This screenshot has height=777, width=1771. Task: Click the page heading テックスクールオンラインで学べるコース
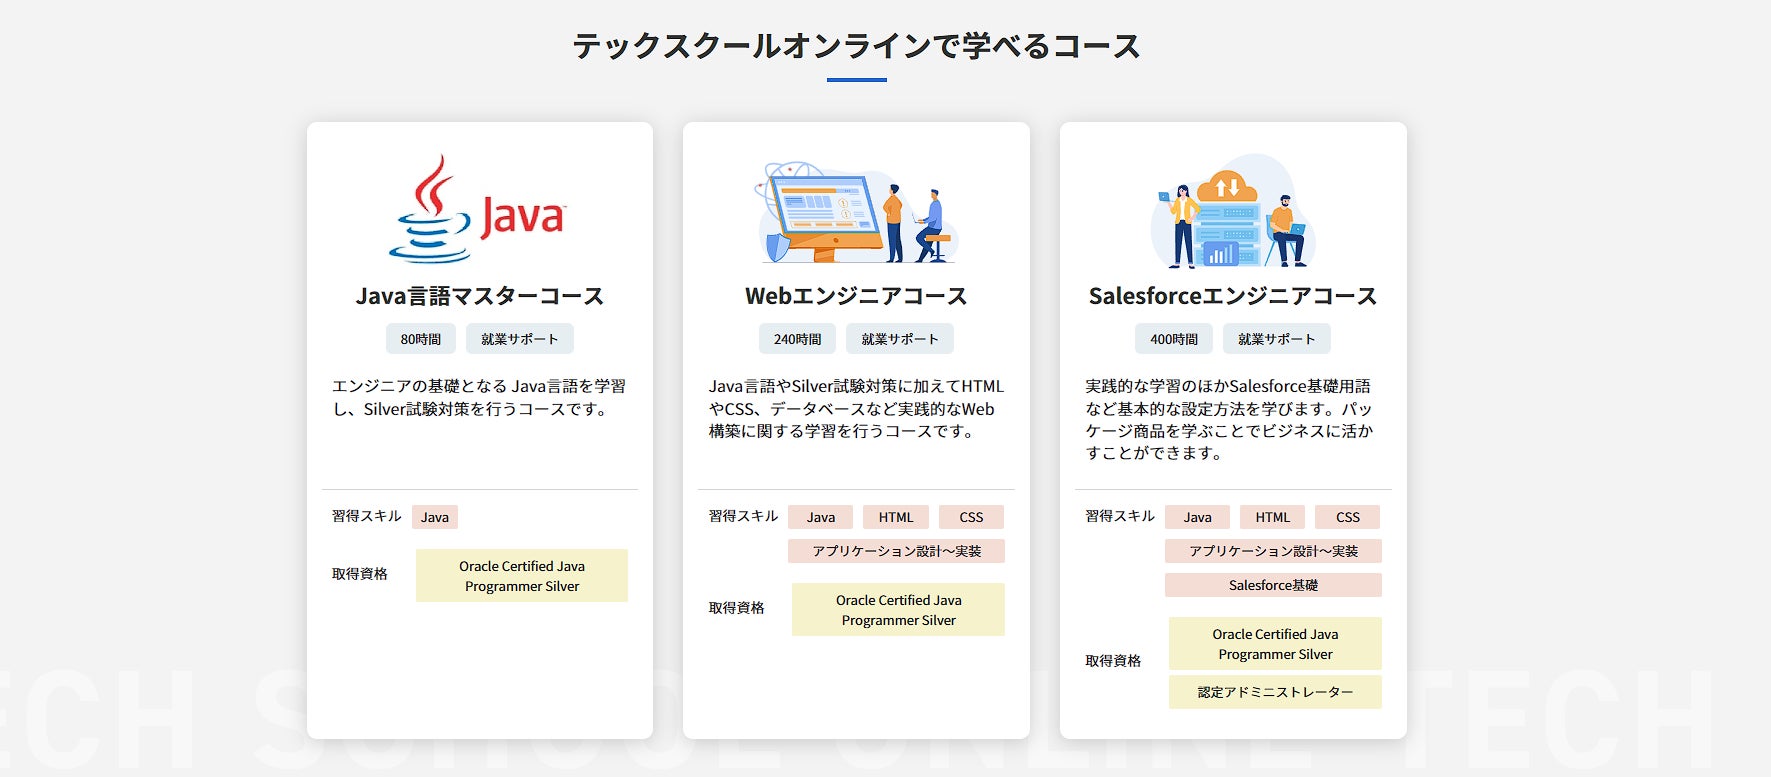point(856,46)
